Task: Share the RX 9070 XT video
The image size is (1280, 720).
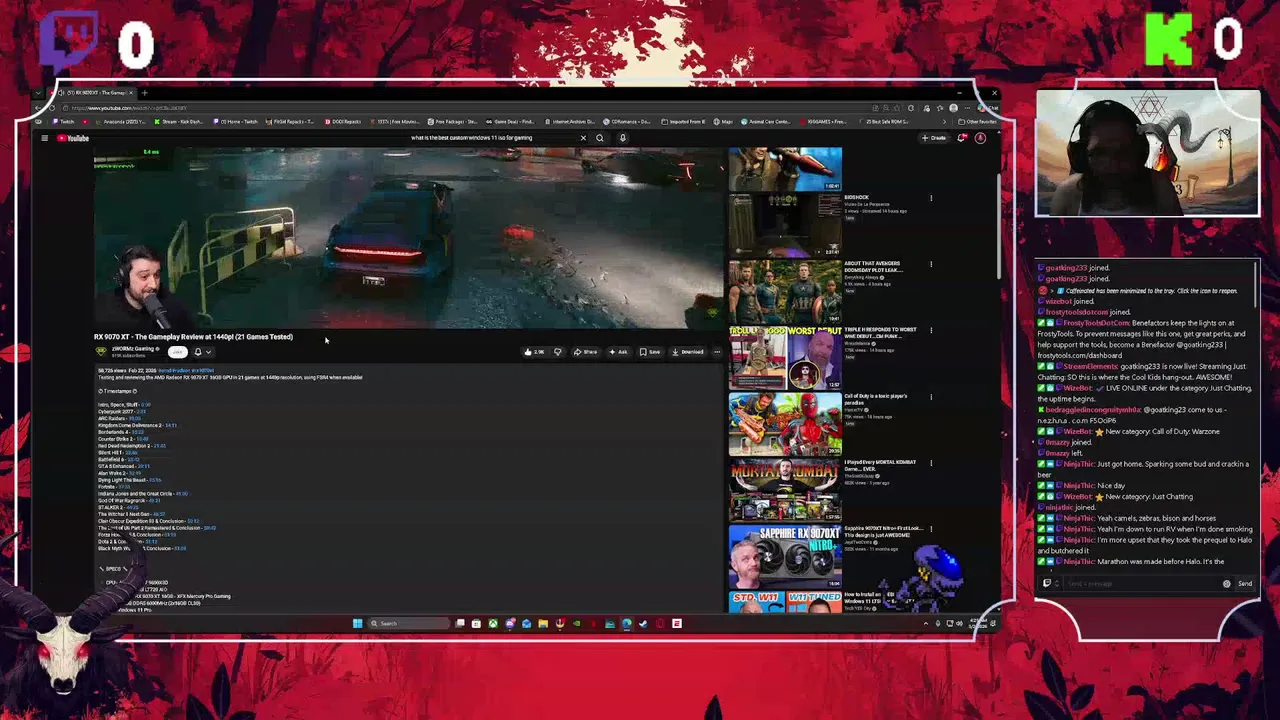Action: point(586,352)
